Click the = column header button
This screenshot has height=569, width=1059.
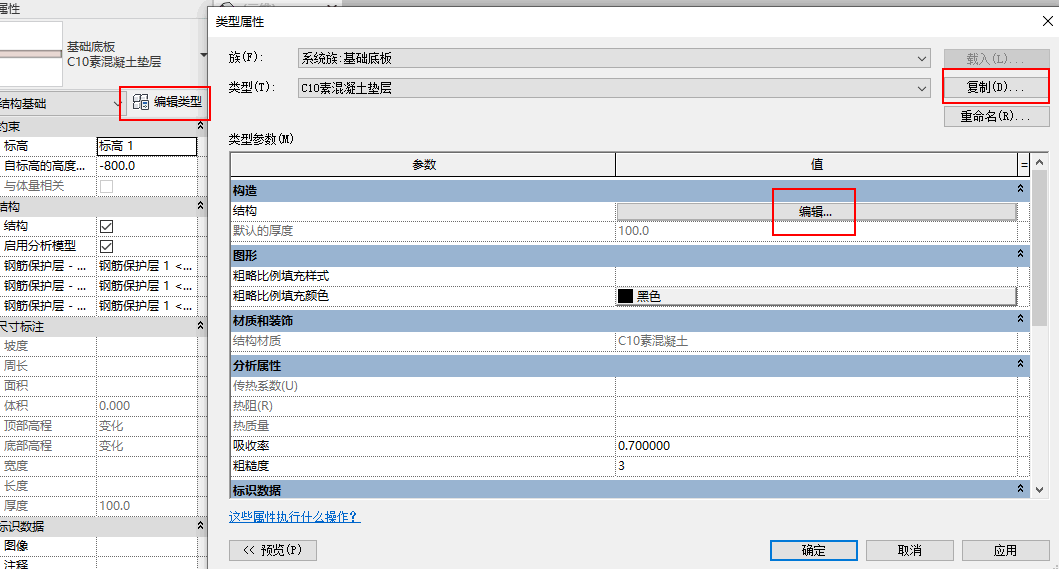coord(1023,164)
